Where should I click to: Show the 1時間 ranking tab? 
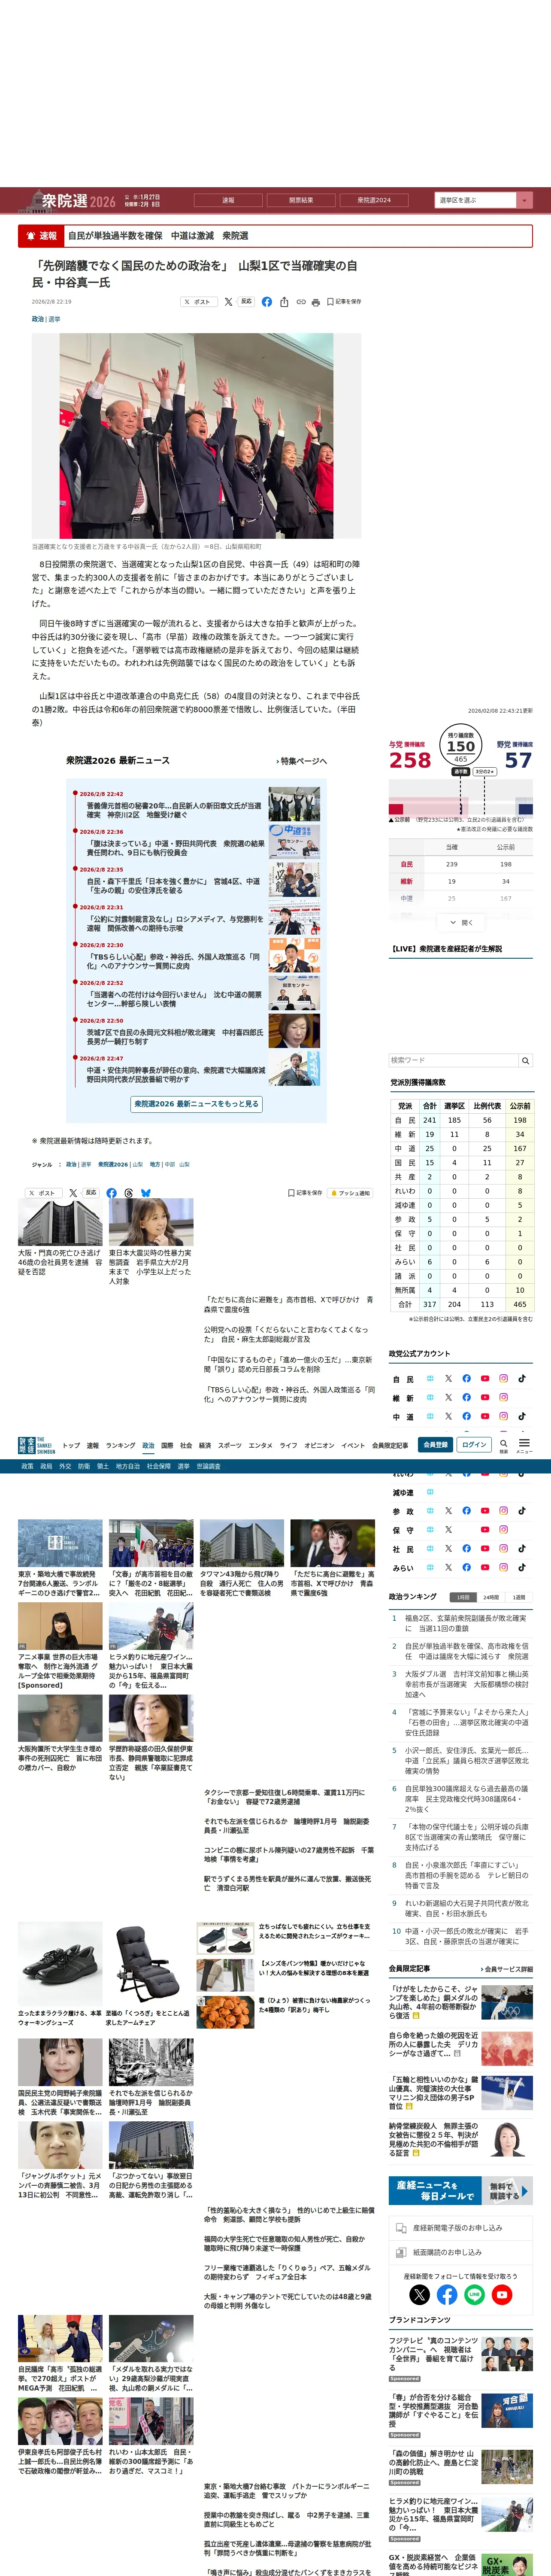coord(462,1597)
